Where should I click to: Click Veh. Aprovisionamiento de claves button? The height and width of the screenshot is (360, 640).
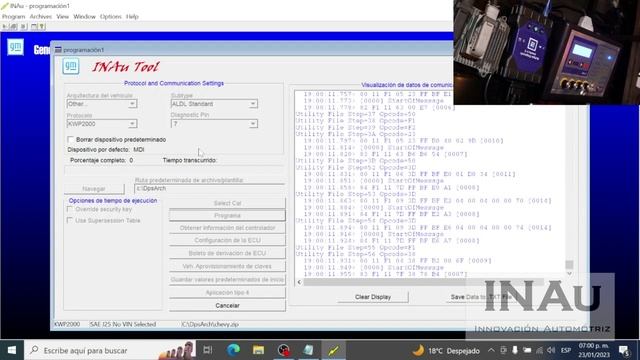227,267
